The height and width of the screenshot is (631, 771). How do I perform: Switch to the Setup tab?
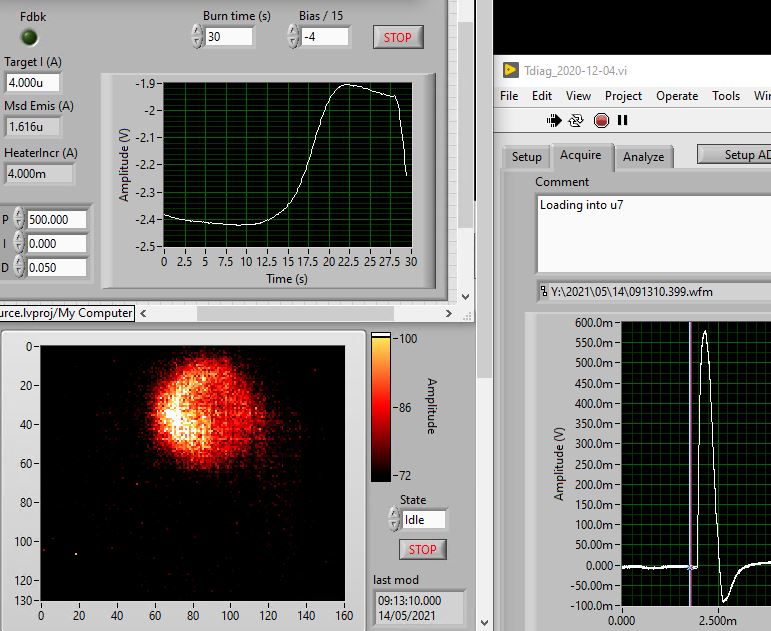click(x=526, y=157)
